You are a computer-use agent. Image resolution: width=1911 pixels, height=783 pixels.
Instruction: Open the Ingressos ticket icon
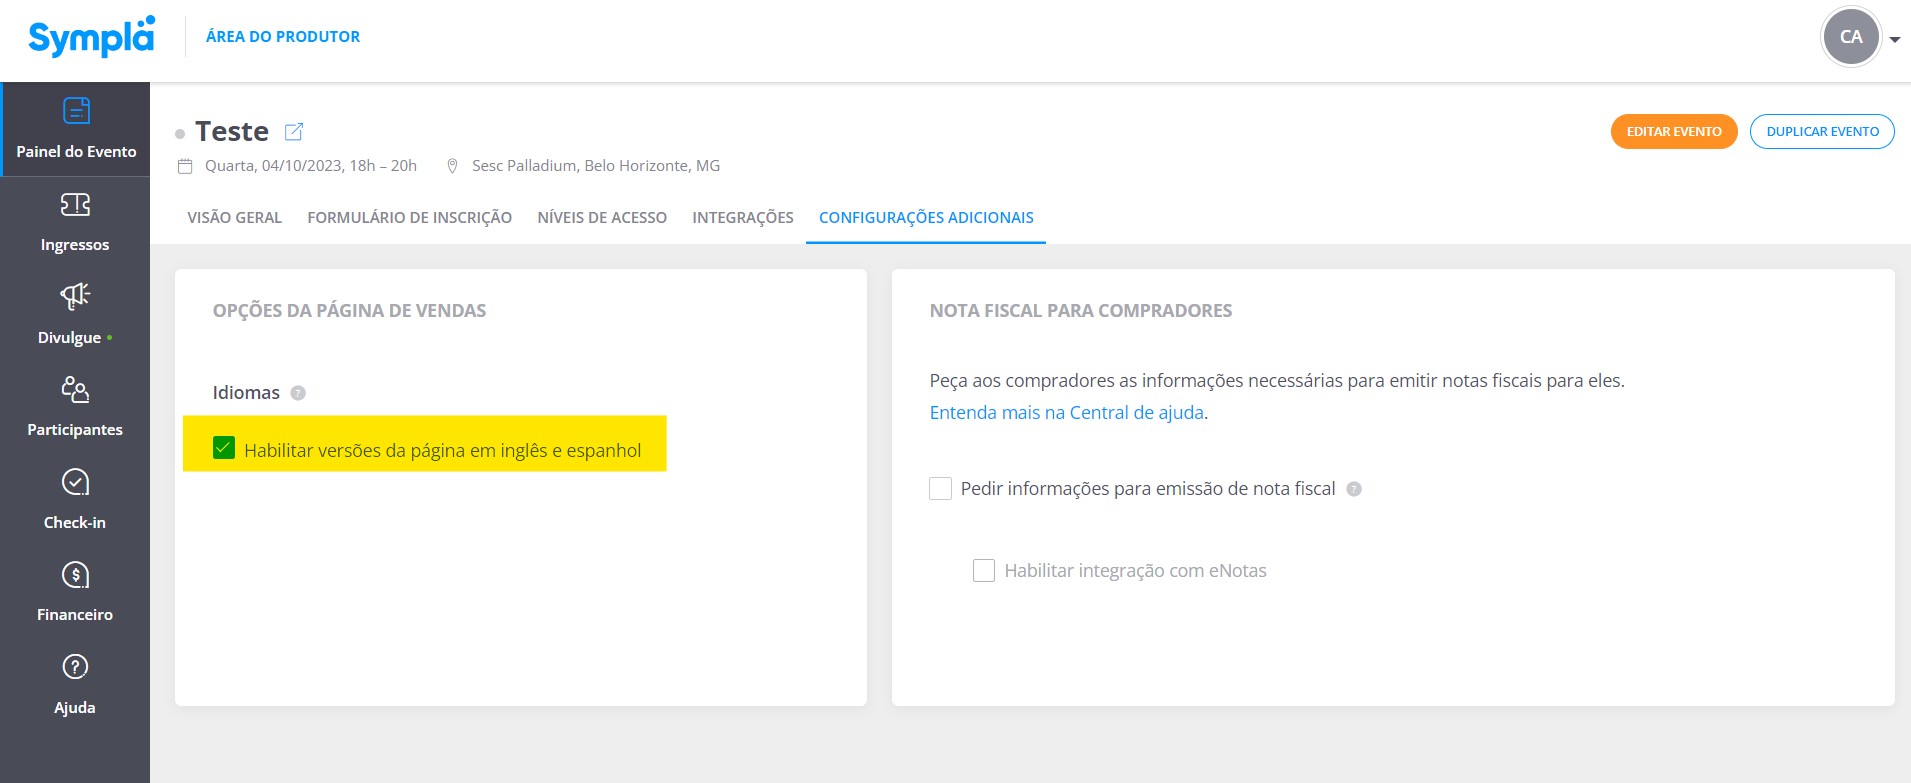pos(75,204)
